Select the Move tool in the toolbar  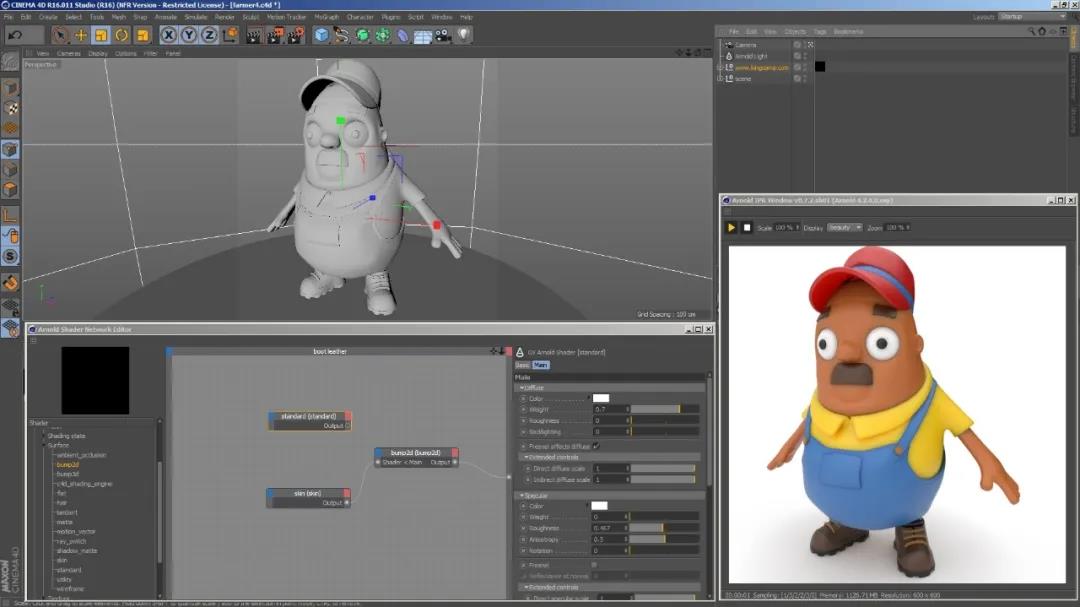(81, 35)
